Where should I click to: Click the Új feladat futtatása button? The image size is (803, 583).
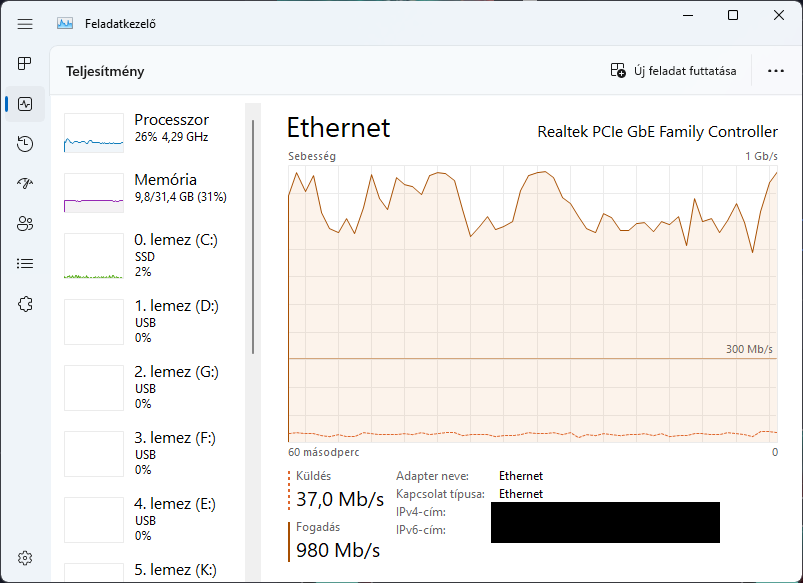click(x=673, y=71)
